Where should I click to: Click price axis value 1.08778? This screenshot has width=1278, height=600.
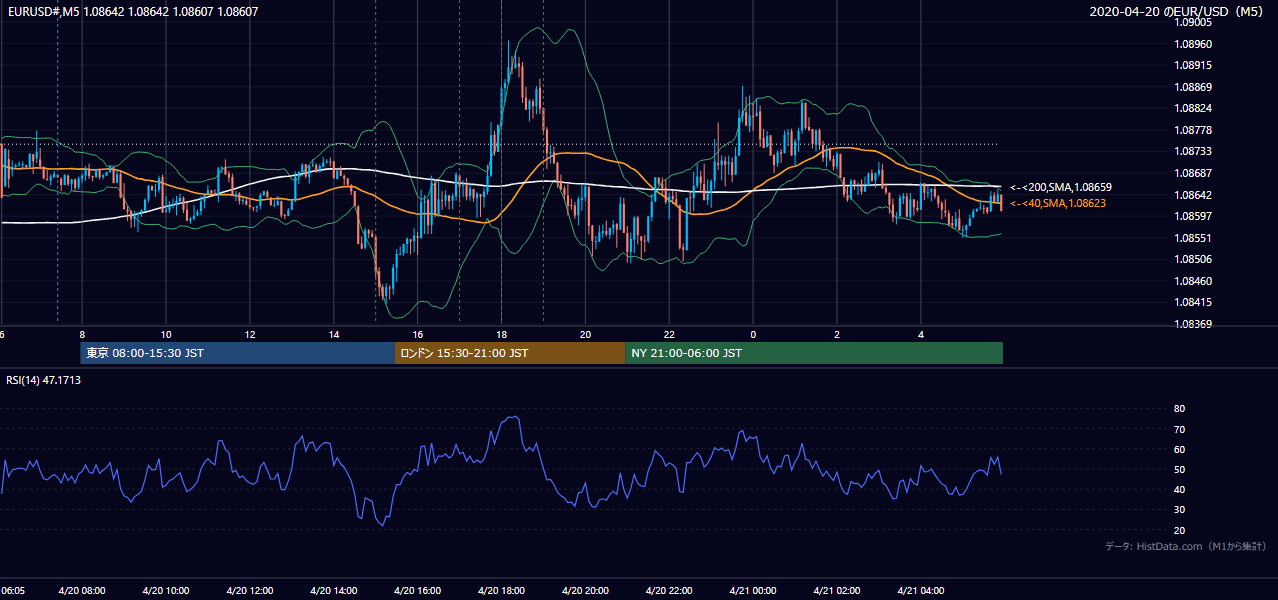1194,130
